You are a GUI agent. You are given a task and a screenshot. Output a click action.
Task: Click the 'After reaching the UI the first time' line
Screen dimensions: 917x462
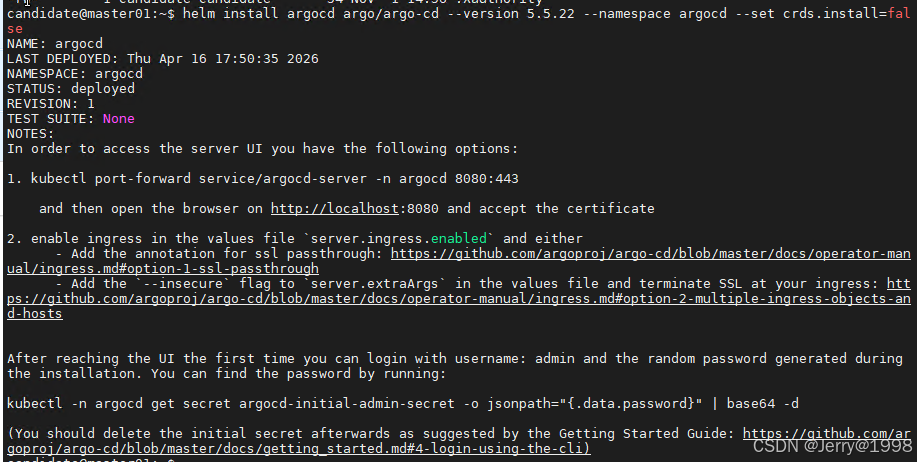tap(454, 359)
